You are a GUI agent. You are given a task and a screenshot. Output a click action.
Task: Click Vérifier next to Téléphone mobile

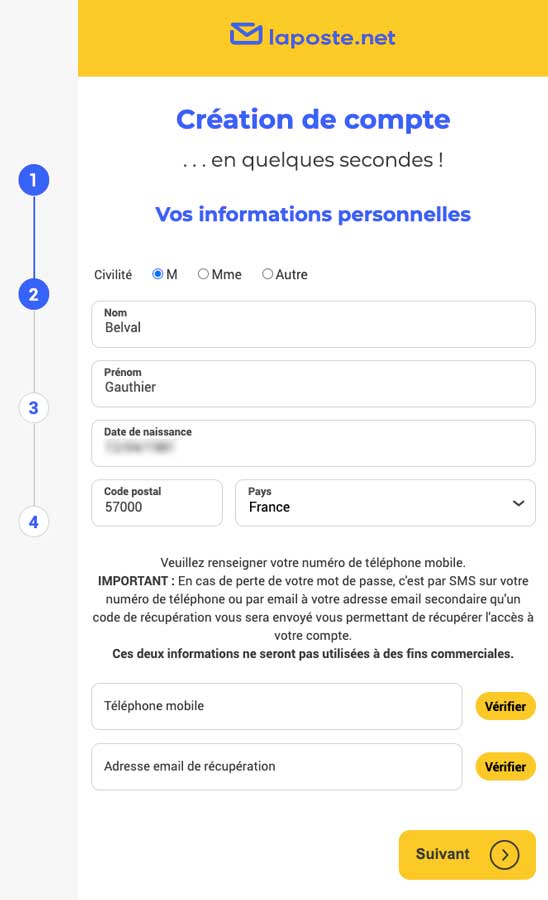(x=506, y=707)
